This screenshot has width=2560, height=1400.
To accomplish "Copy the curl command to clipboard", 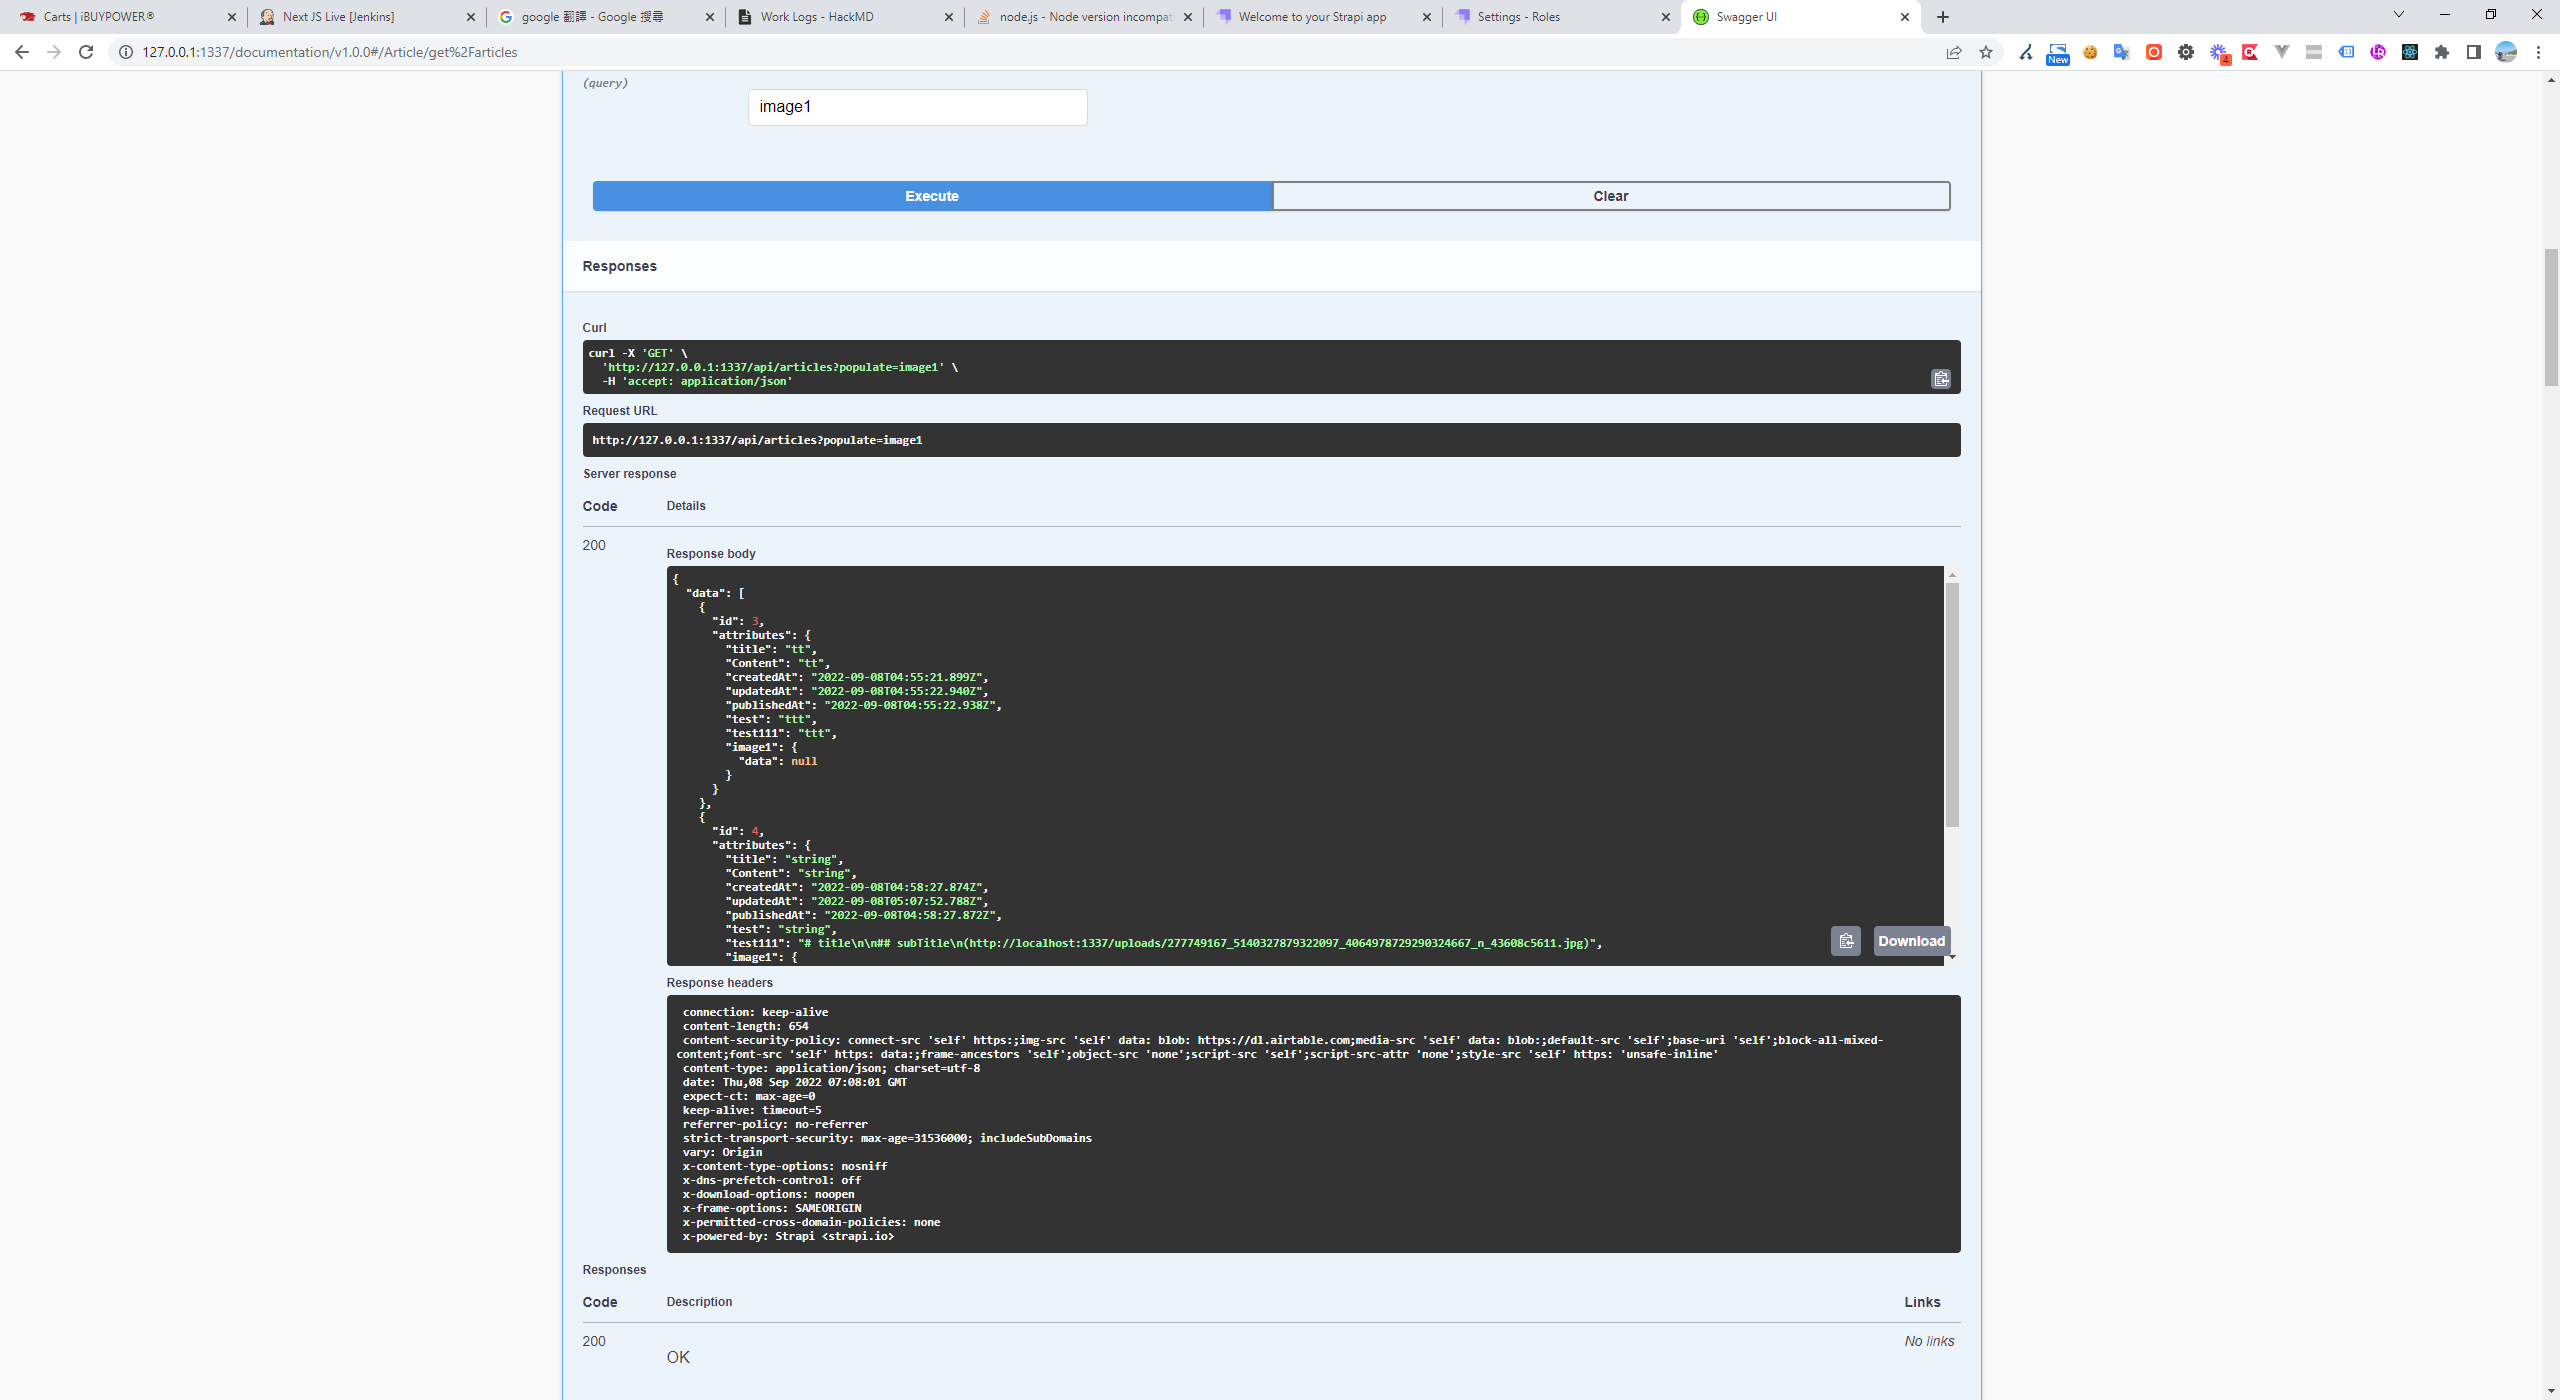I will point(1940,379).
